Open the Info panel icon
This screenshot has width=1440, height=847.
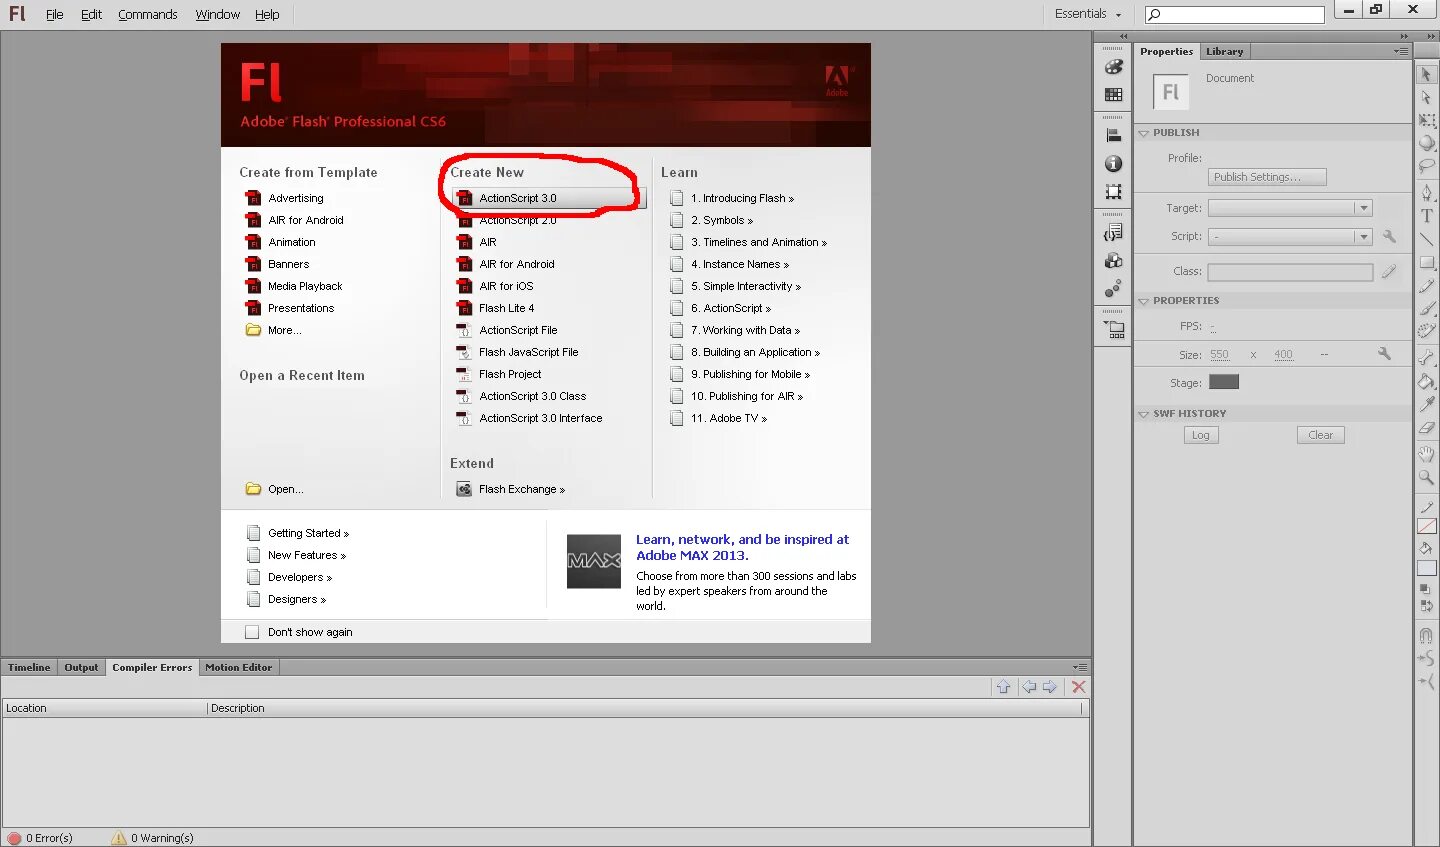[1113, 163]
